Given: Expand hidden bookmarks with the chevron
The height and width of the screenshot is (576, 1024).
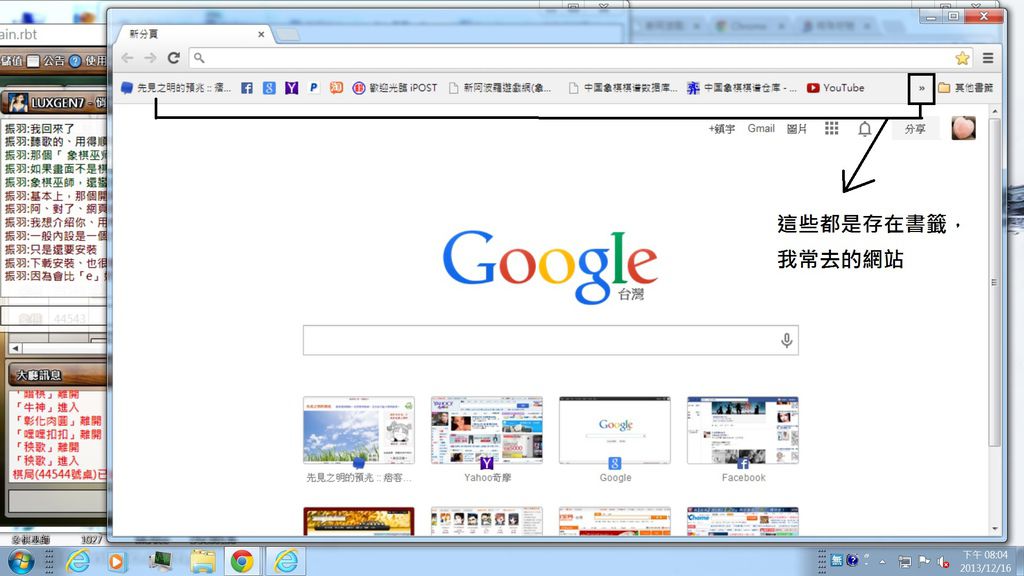Looking at the screenshot, I should coord(921,88).
